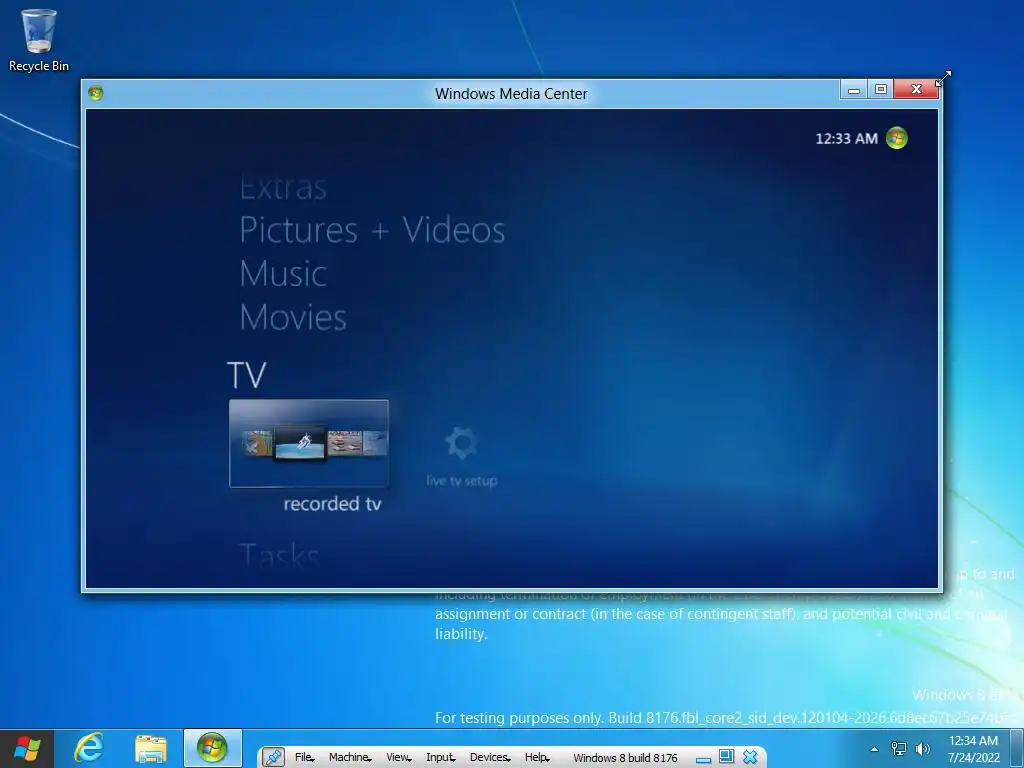
Task: Minimize the VM via the mini toolbar
Action: 703,759
